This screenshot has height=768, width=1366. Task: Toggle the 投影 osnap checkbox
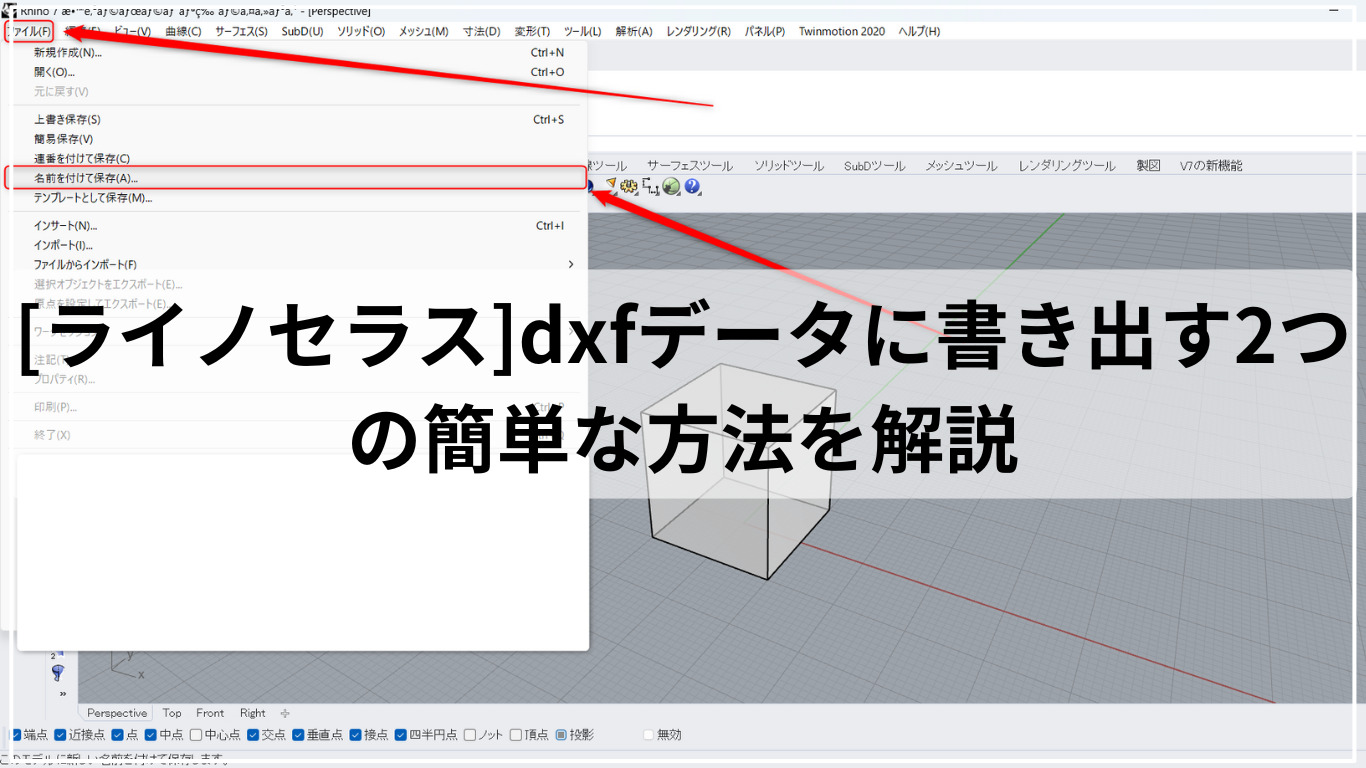(x=561, y=735)
